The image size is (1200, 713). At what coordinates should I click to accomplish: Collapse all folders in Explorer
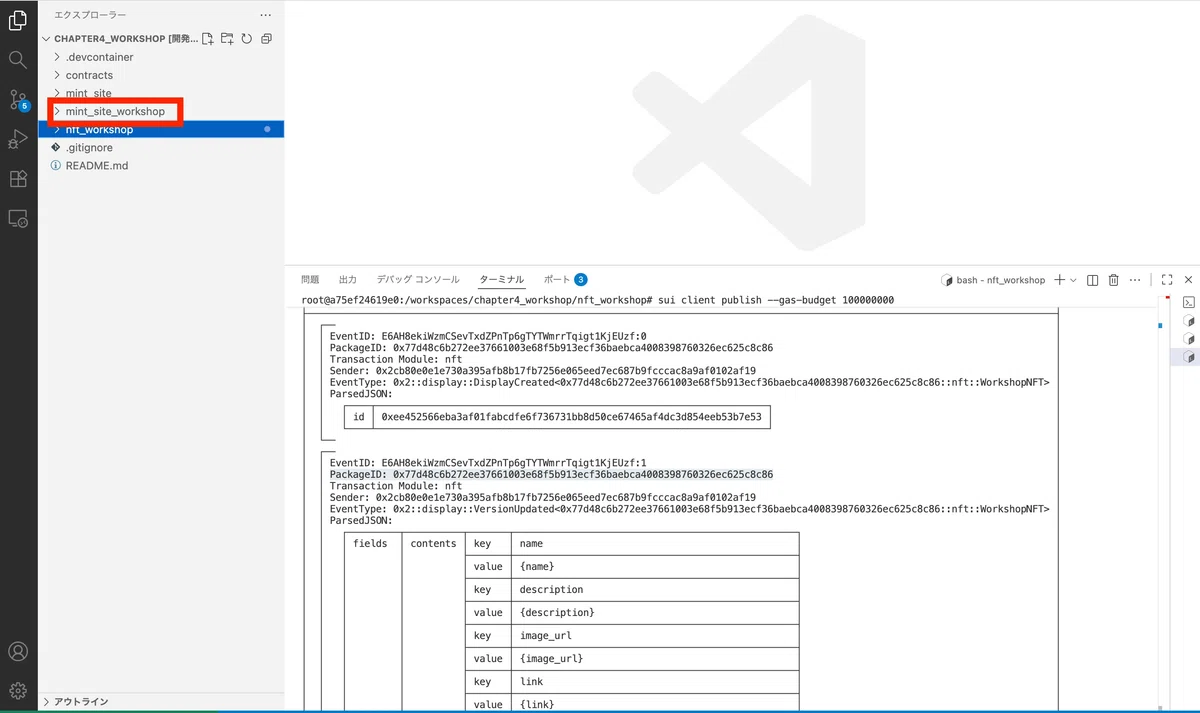coord(266,39)
